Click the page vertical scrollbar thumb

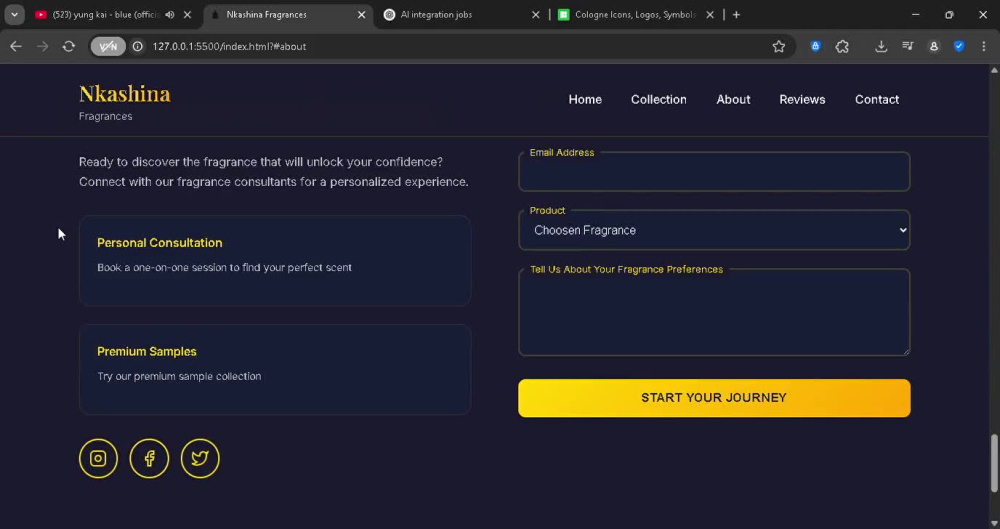(x=994, y=463)
